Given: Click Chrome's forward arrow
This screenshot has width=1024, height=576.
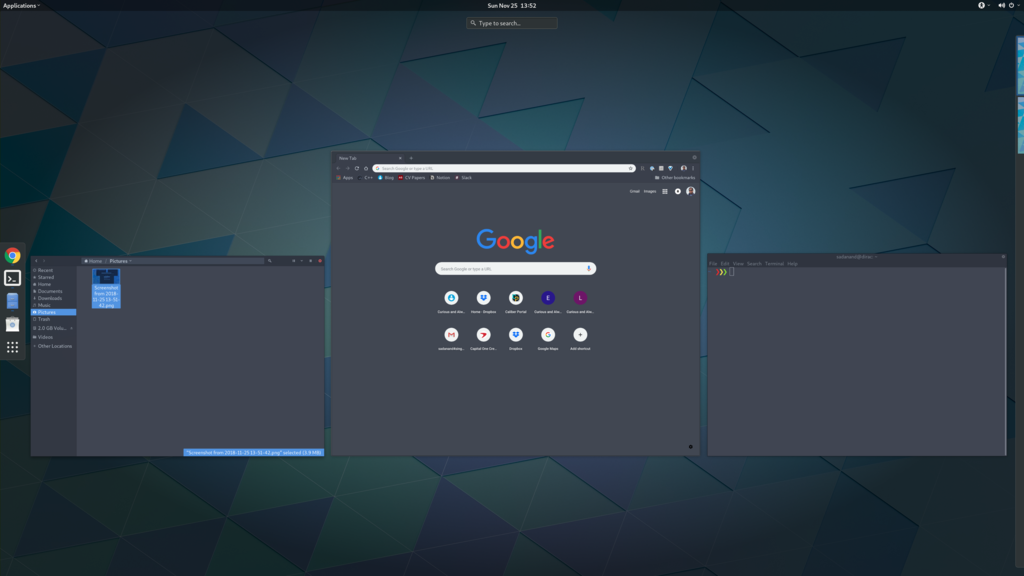Looking at the screenshot, I should [347, 168].
